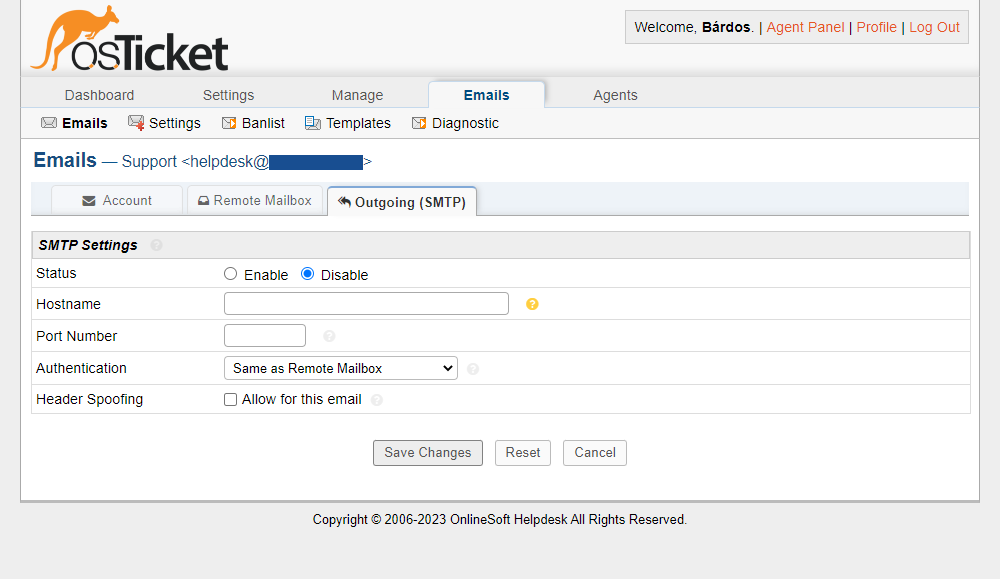Switch to the Remote Mailbox tab

255,200
